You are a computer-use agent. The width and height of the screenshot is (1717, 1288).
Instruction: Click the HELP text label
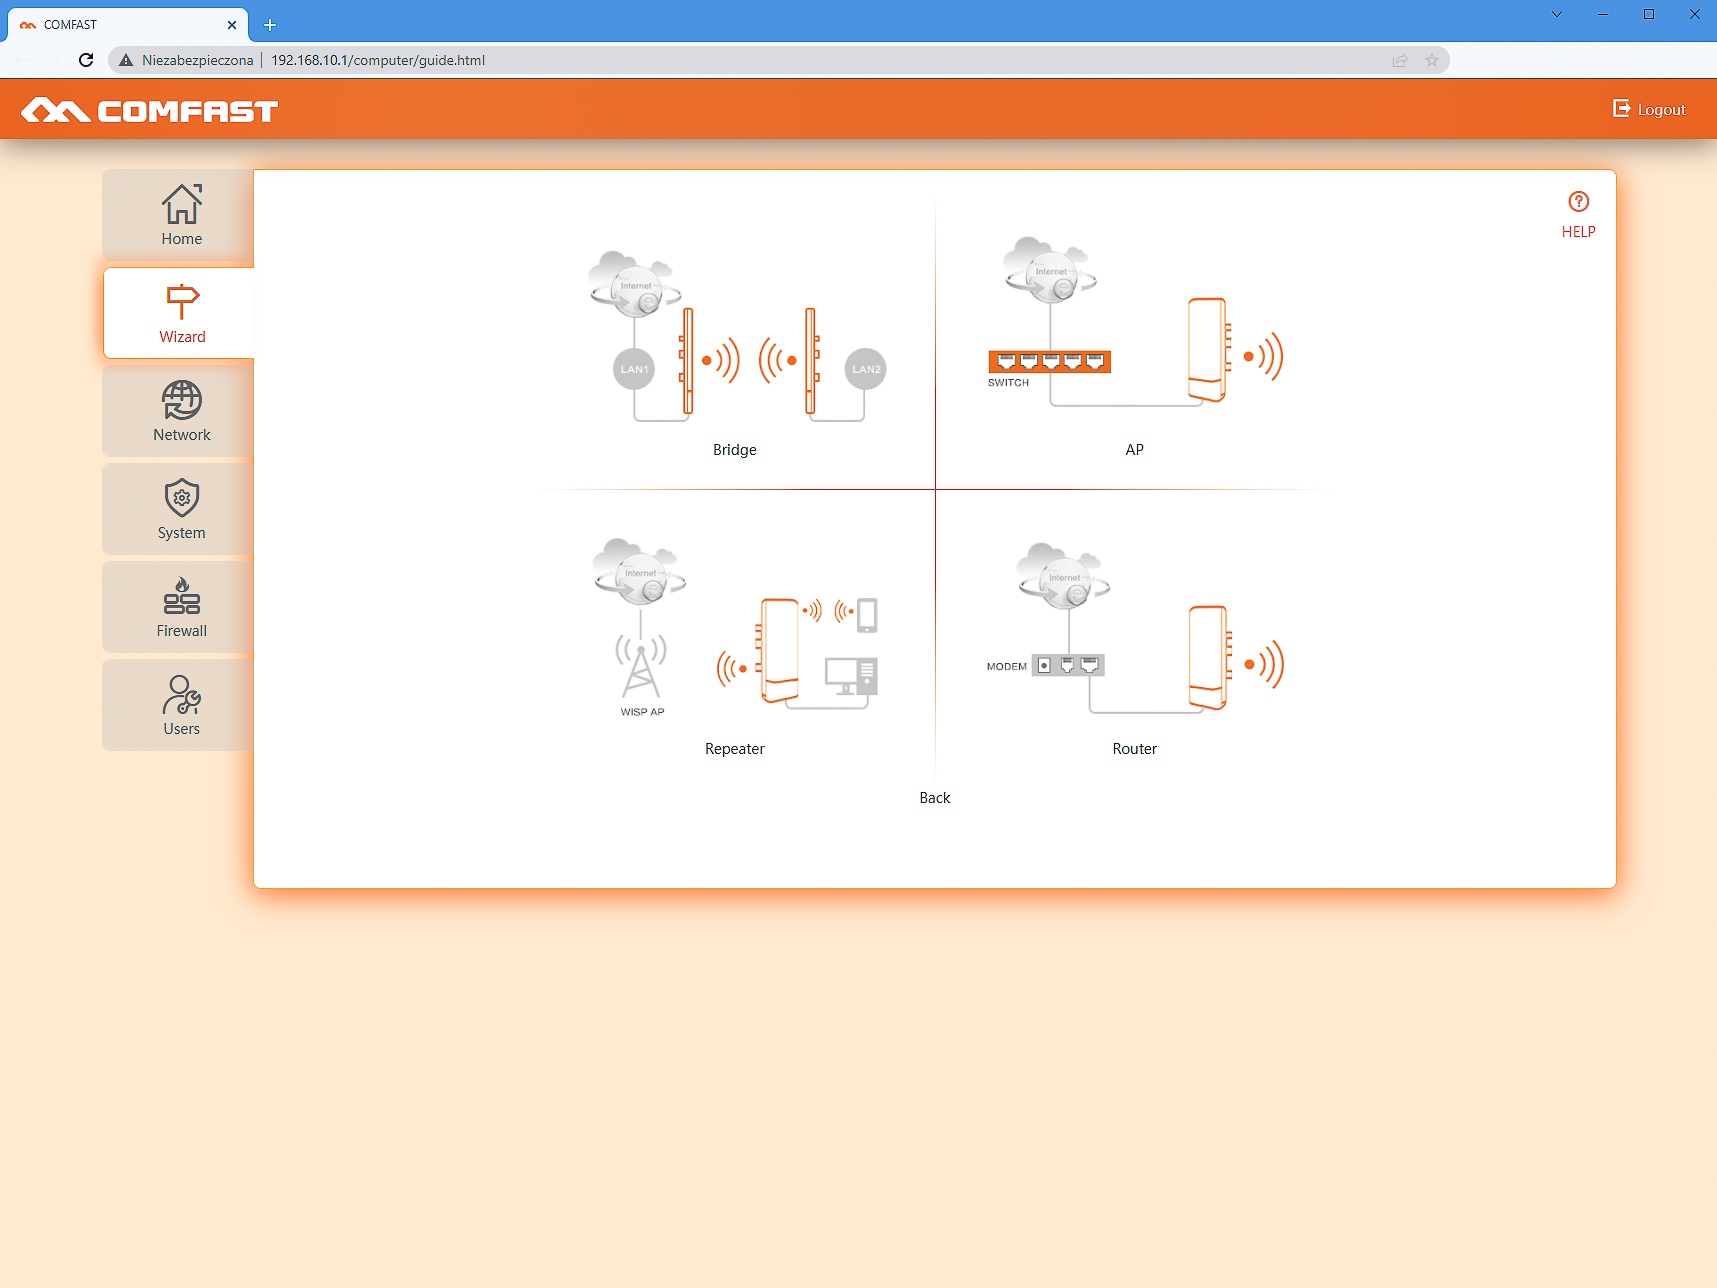coord(1579,232)
